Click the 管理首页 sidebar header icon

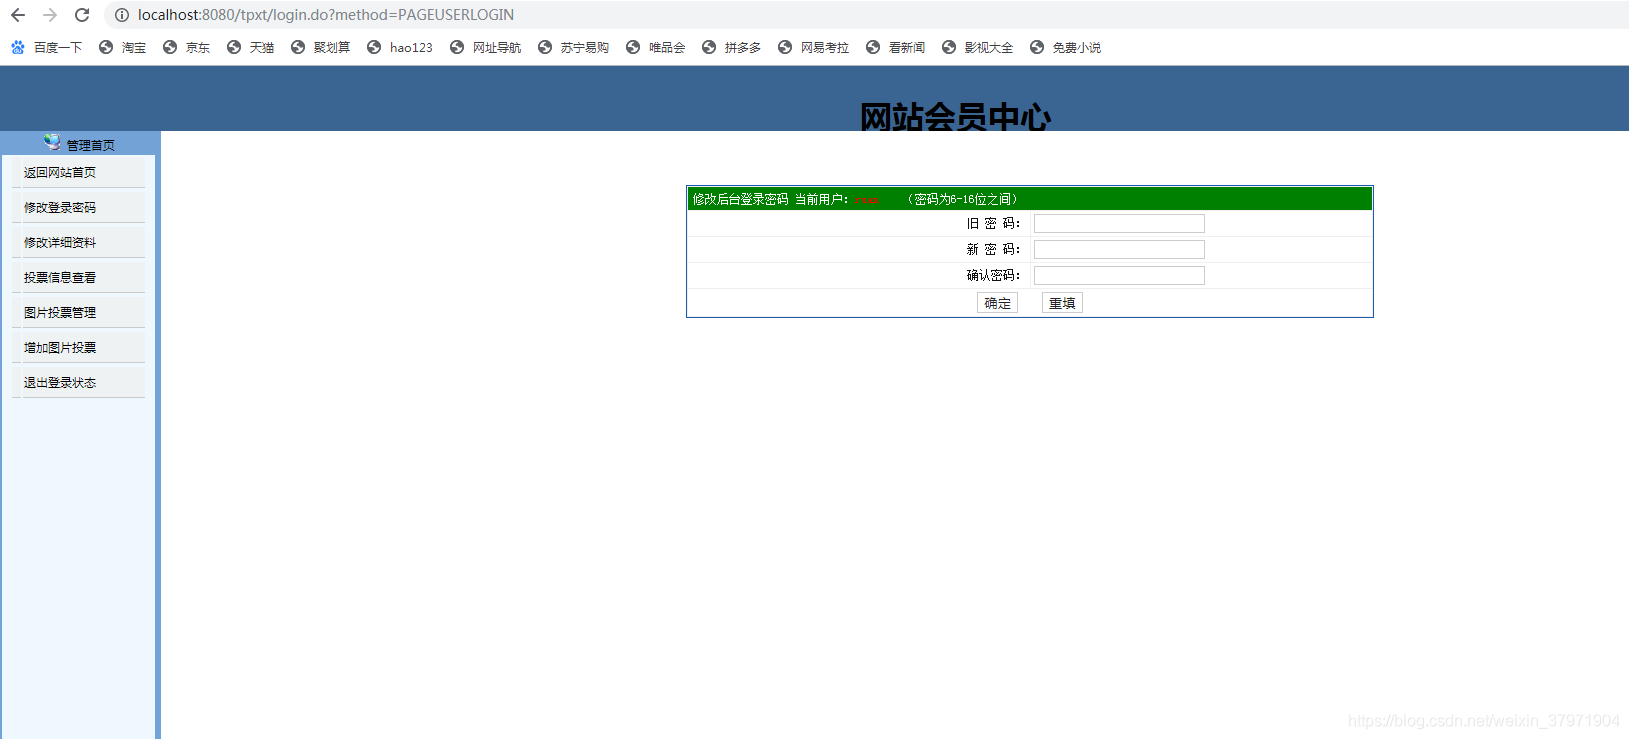(x=52, y=142)
